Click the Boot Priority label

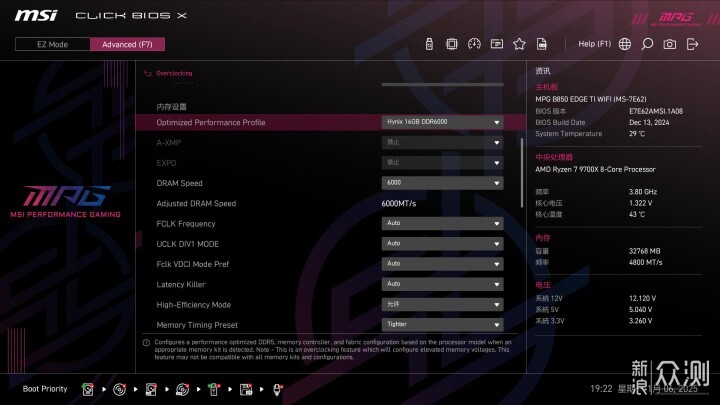pyautogui.click(x=45, y=389)
